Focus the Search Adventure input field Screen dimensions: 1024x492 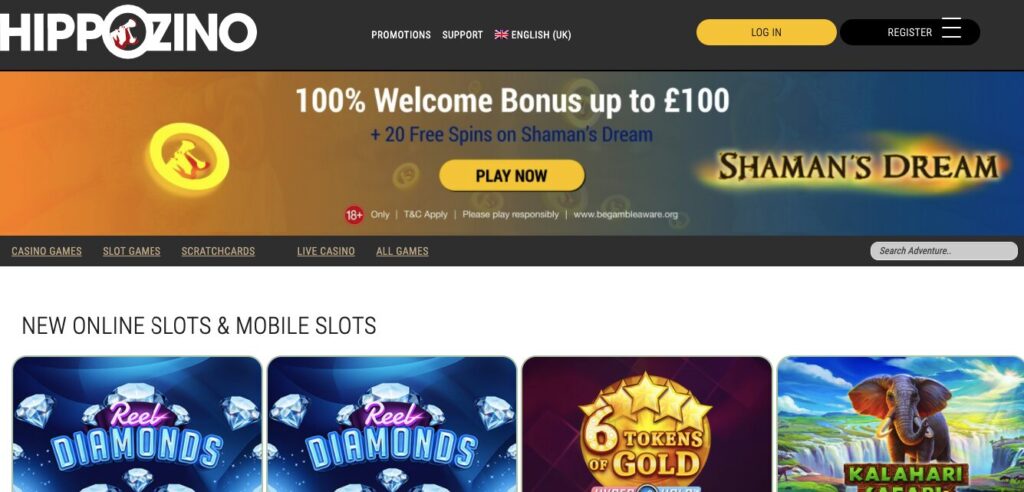(x=944, y=251)
